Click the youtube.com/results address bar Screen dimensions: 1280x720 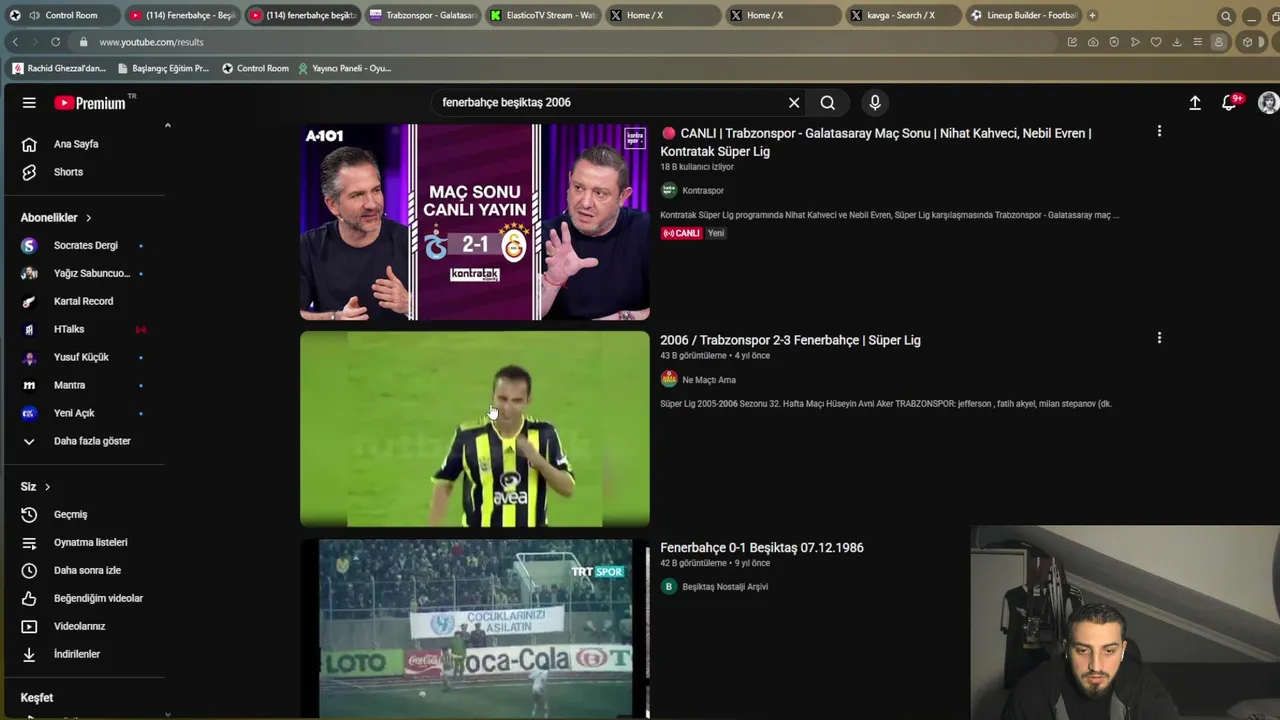(x=565, y=42)
